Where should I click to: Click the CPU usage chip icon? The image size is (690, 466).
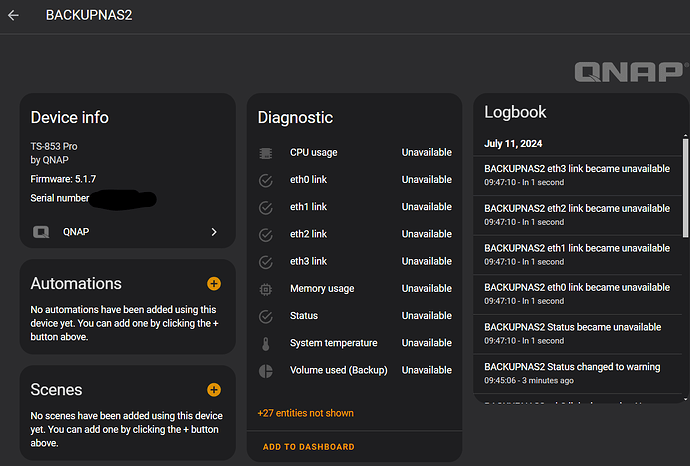pyautogui.click(x=265, y=153)
